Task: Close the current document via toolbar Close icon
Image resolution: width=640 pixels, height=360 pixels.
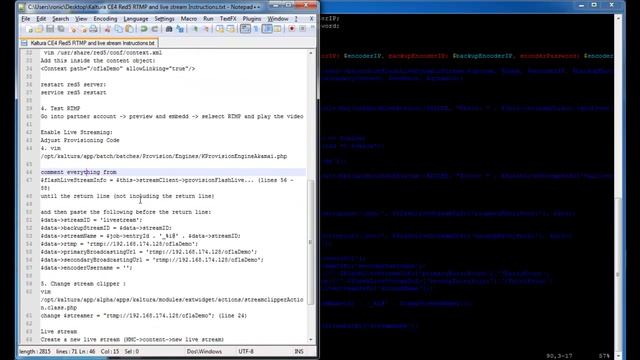Action: [73, 29]
